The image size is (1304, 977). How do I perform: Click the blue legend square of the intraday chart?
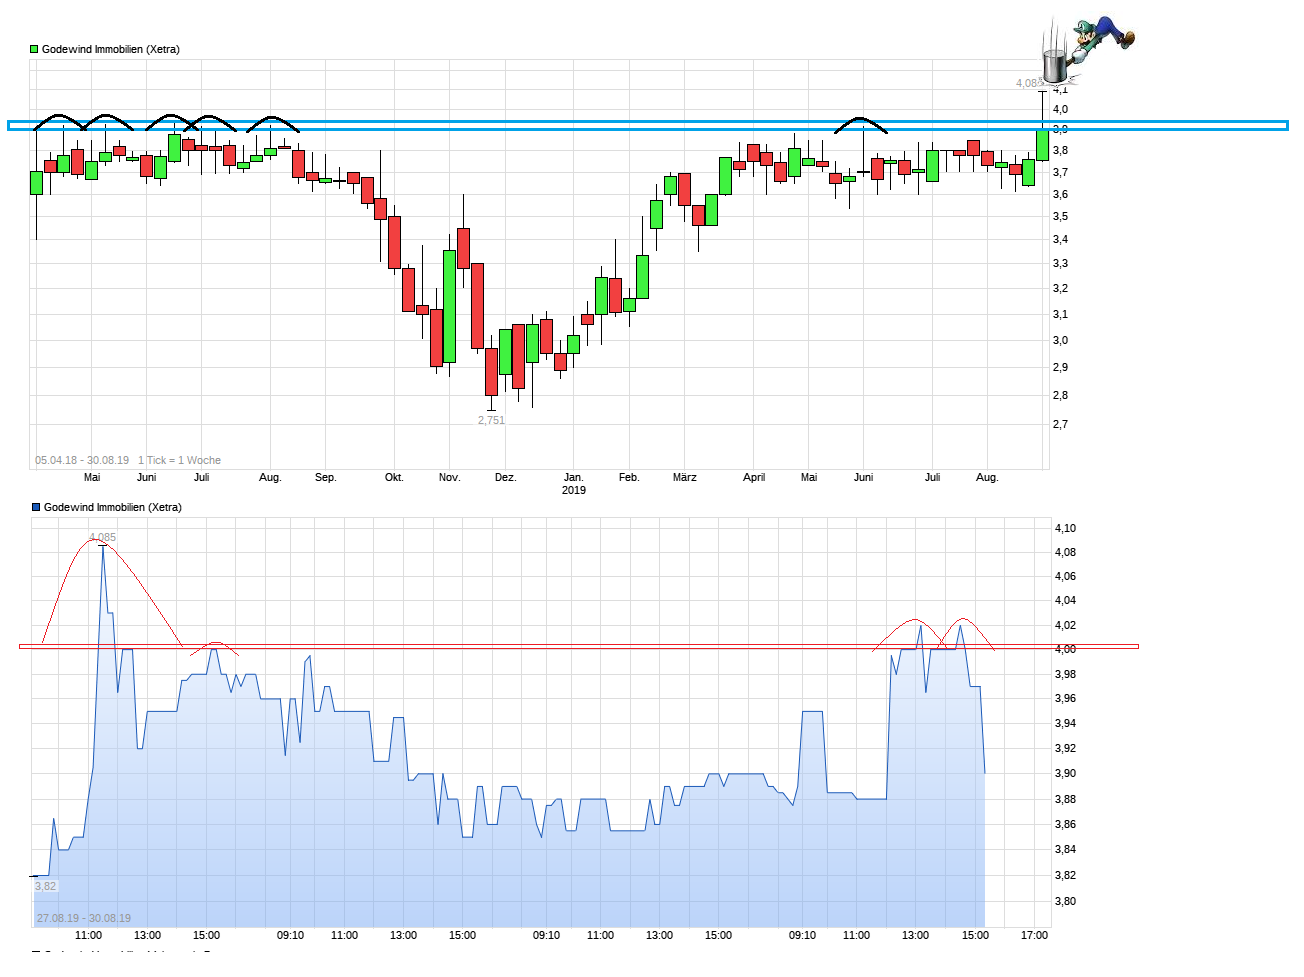[36, 507]
